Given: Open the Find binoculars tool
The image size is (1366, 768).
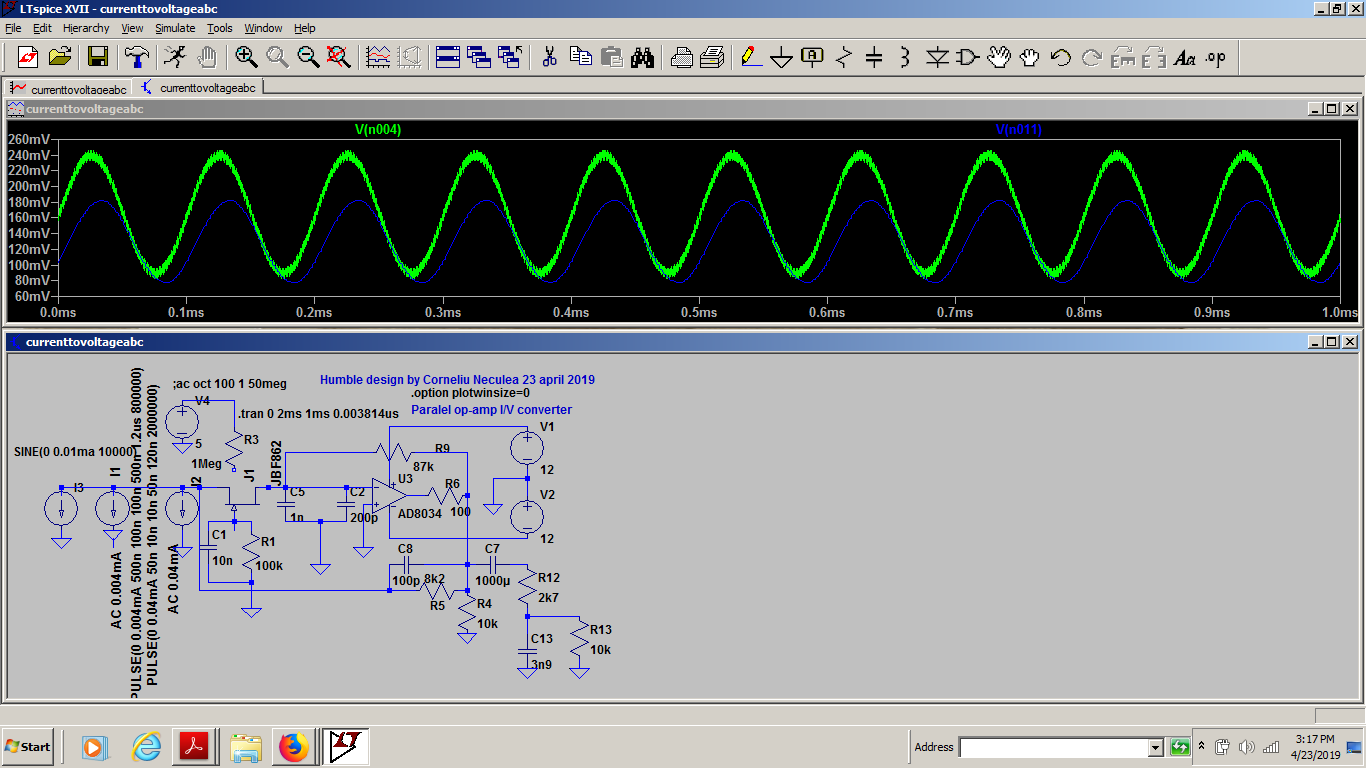Looking at the screenshot, I should tap(642, 57).
